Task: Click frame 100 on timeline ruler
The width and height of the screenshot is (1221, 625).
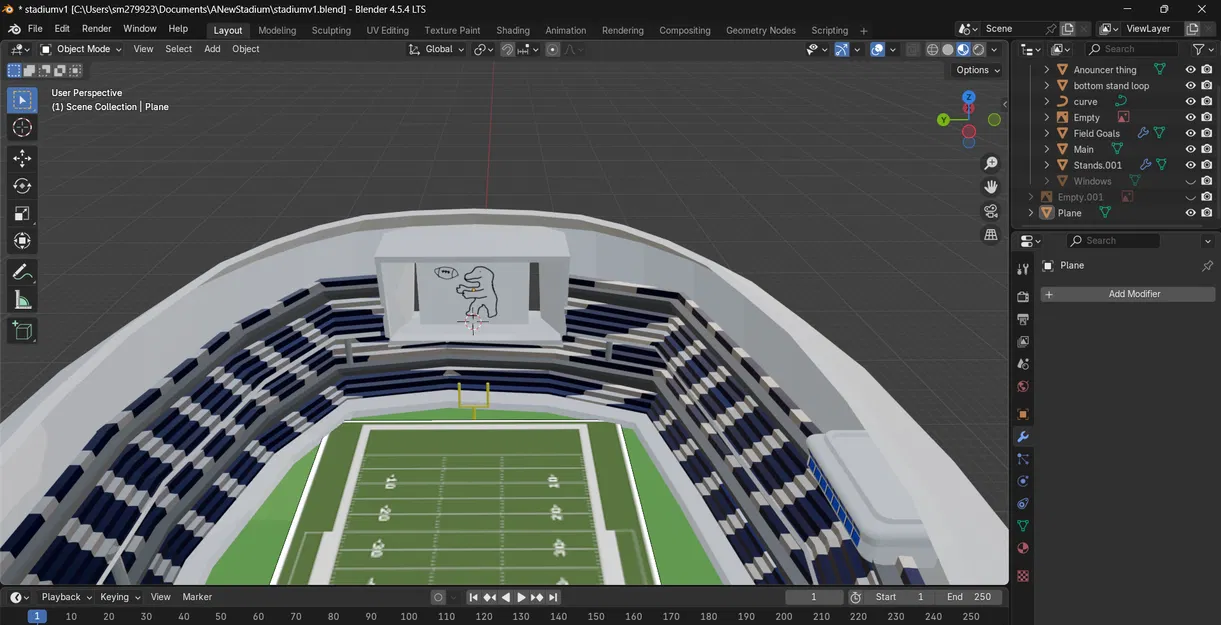Action: pos(409,617)
